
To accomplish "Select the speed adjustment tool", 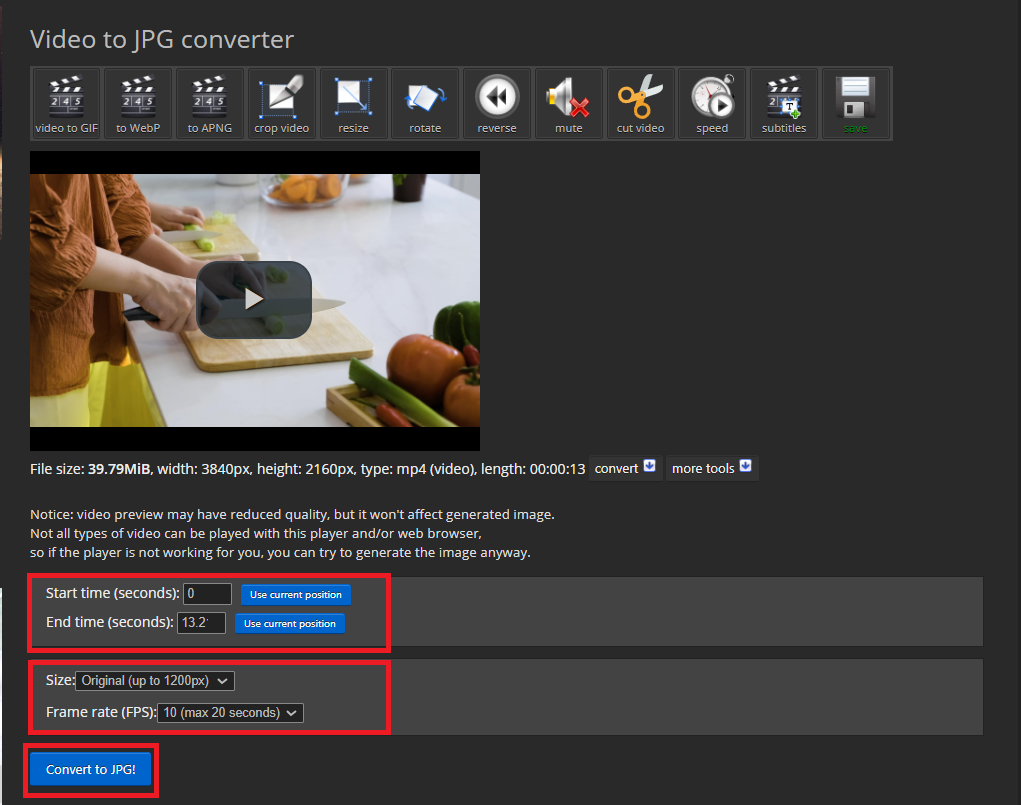I will pyautogui.click(x=712, y=103).
